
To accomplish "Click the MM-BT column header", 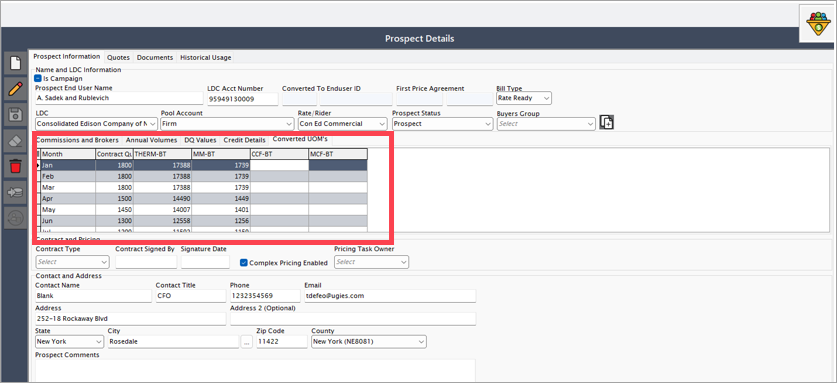I will (x=221, y=154).
